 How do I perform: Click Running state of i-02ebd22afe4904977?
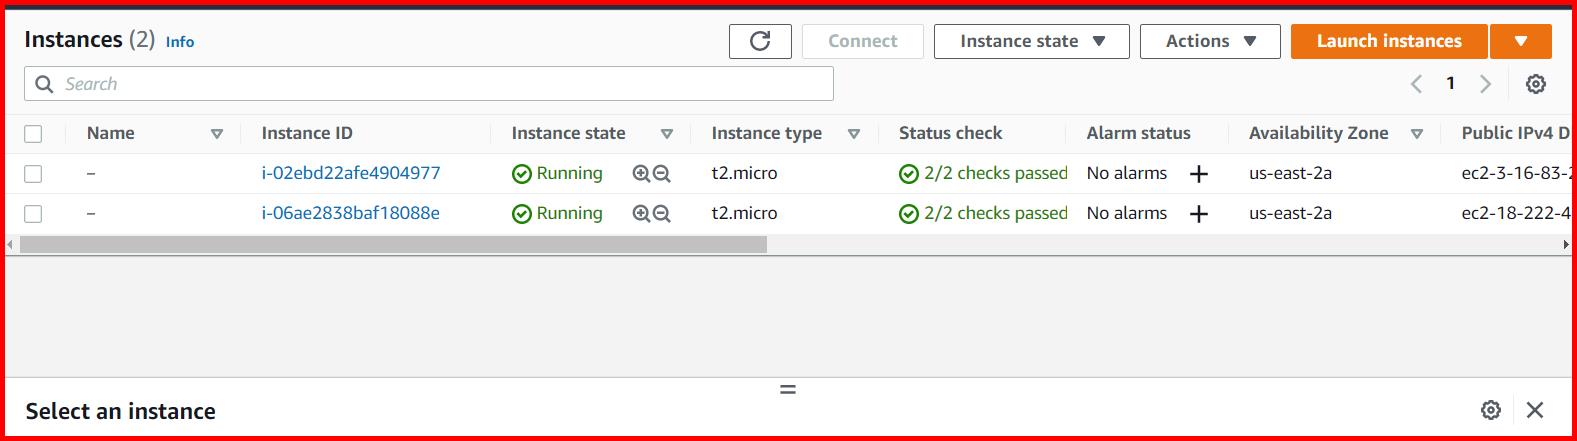557,173
